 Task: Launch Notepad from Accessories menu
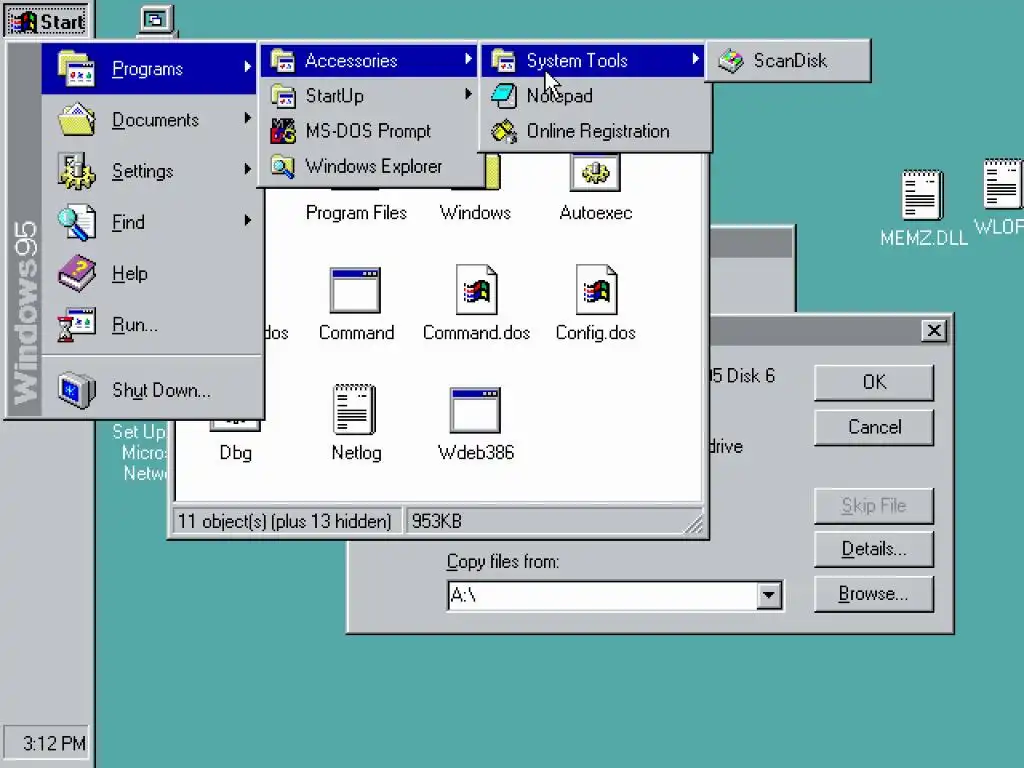596,96
